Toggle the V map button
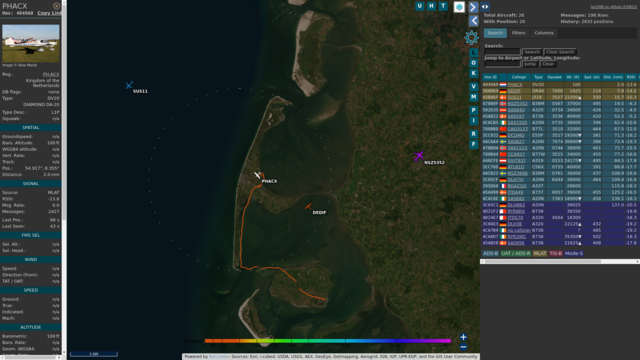Viewport: 640px width, 360px height. [473, 87]
